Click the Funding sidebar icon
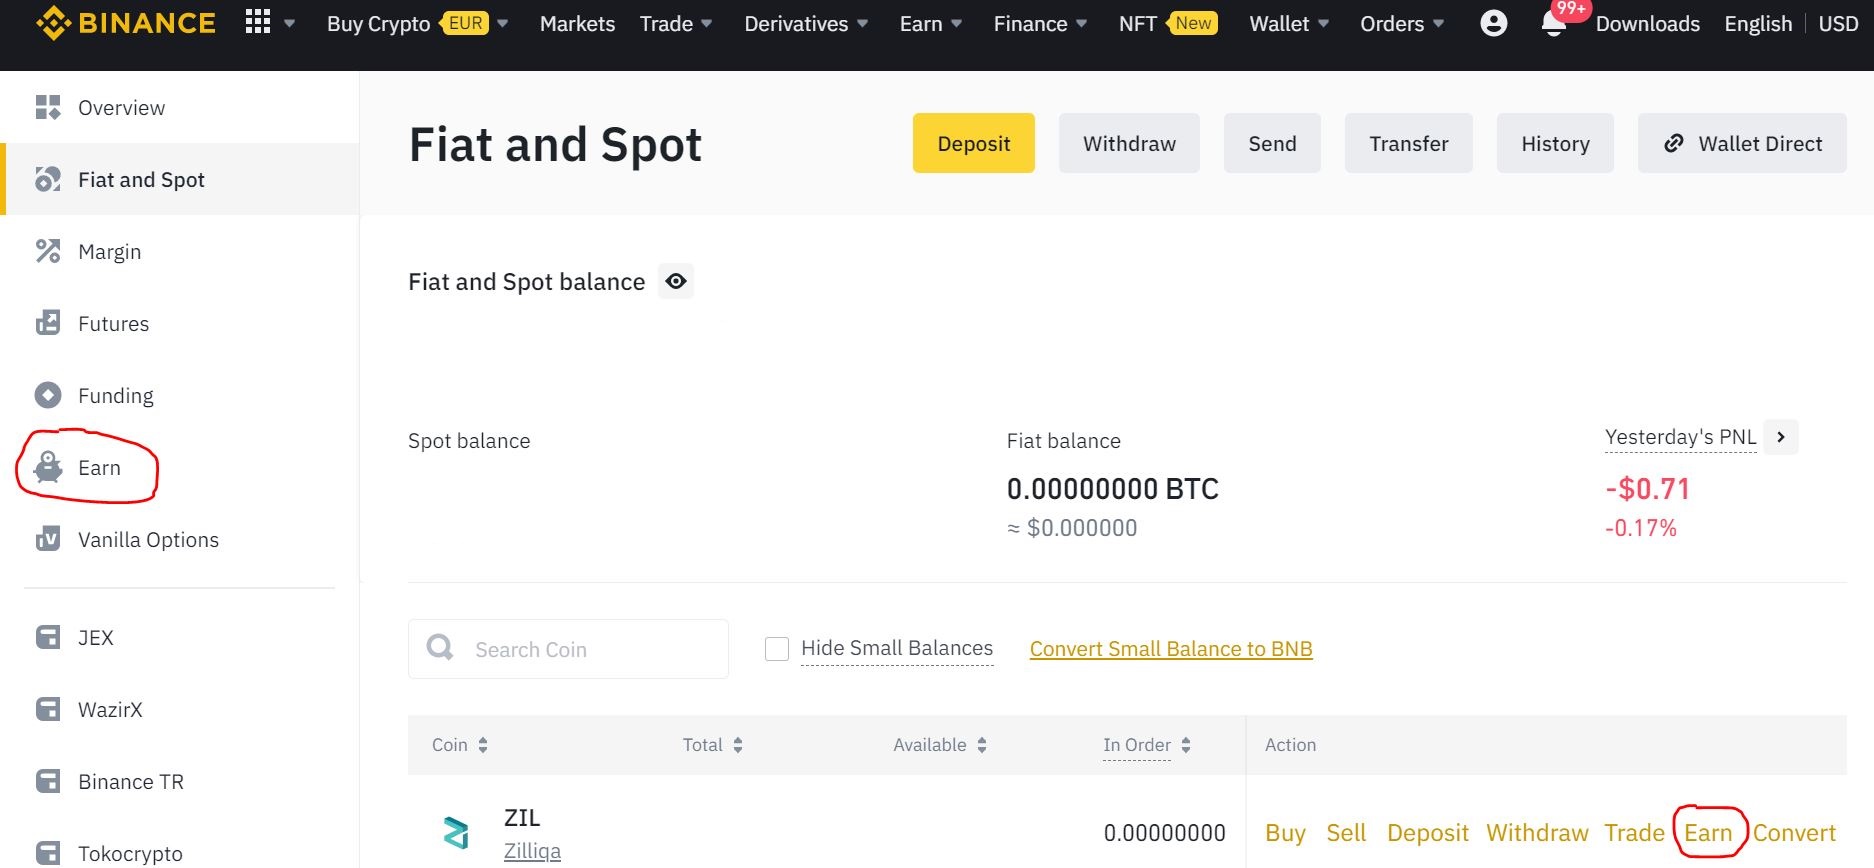Image resolution: width=1874 pixels, height=868 pixels. 48,395
